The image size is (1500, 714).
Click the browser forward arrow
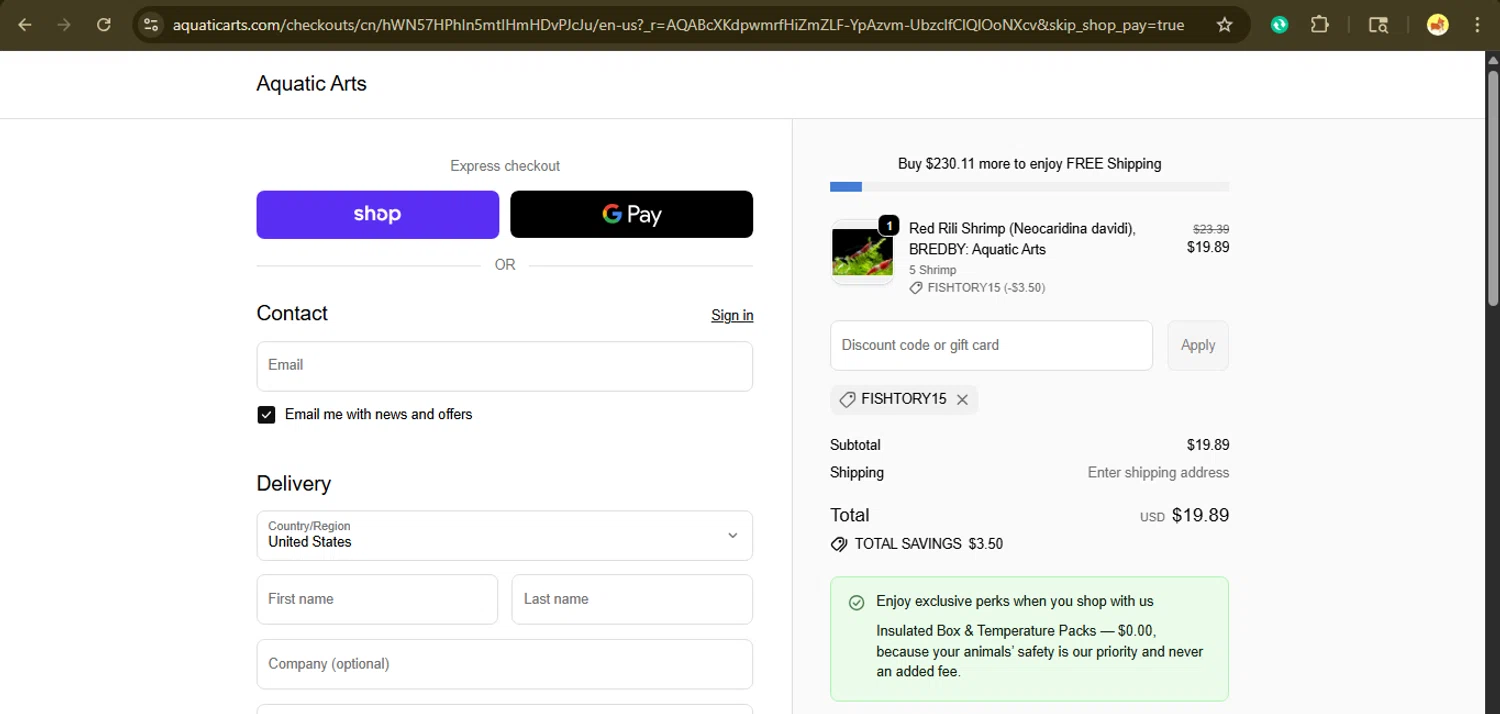click(64, 25)
